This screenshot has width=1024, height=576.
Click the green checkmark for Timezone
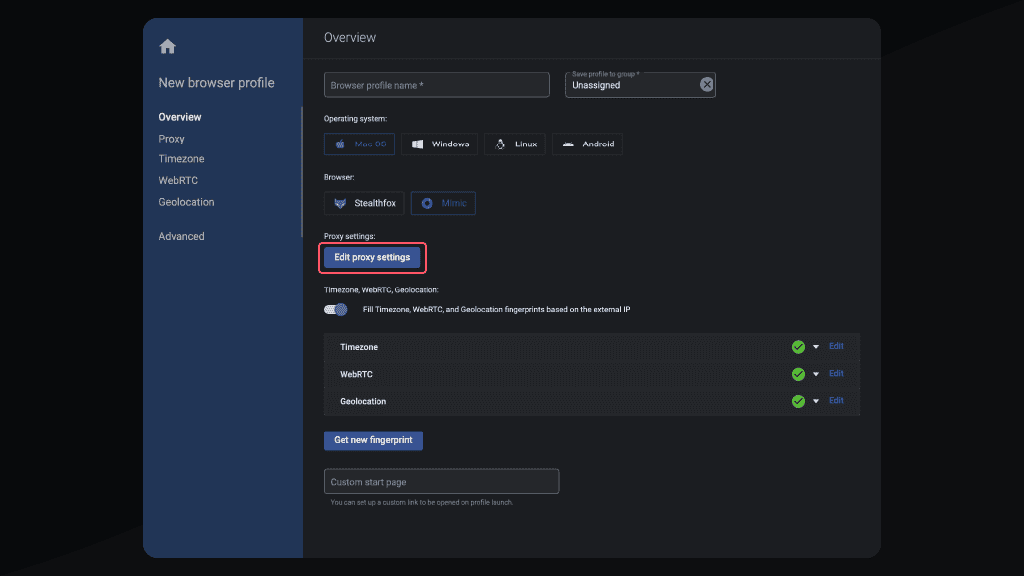click(798, 347)
